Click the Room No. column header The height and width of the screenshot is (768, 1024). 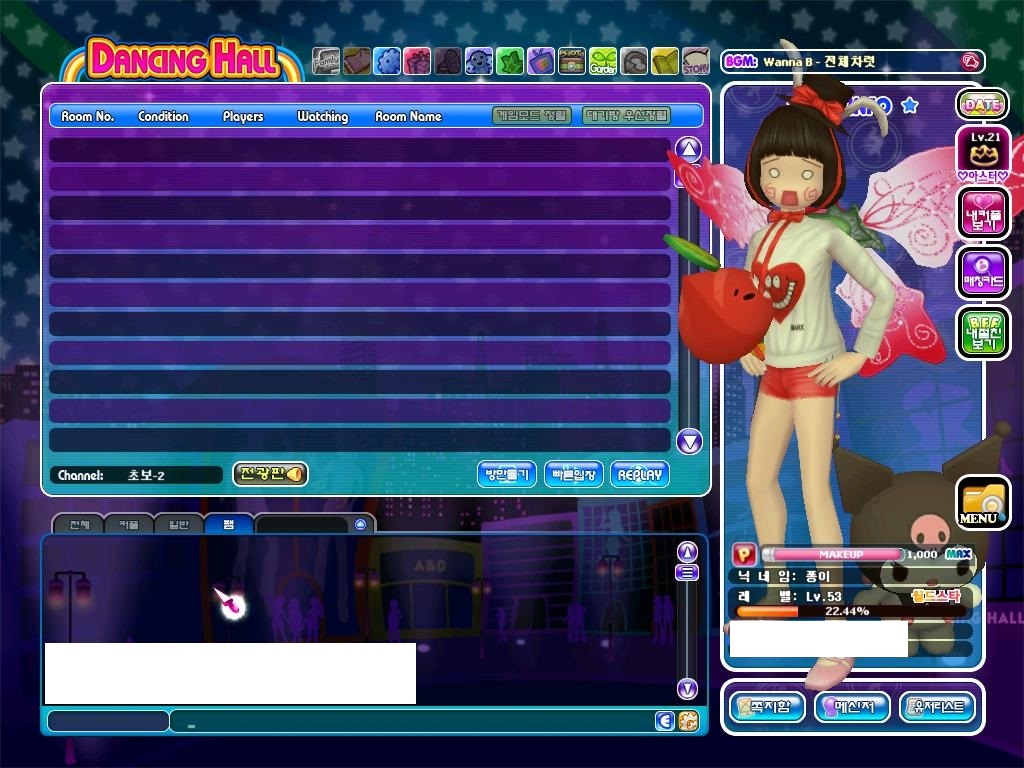tap(88, 116)
